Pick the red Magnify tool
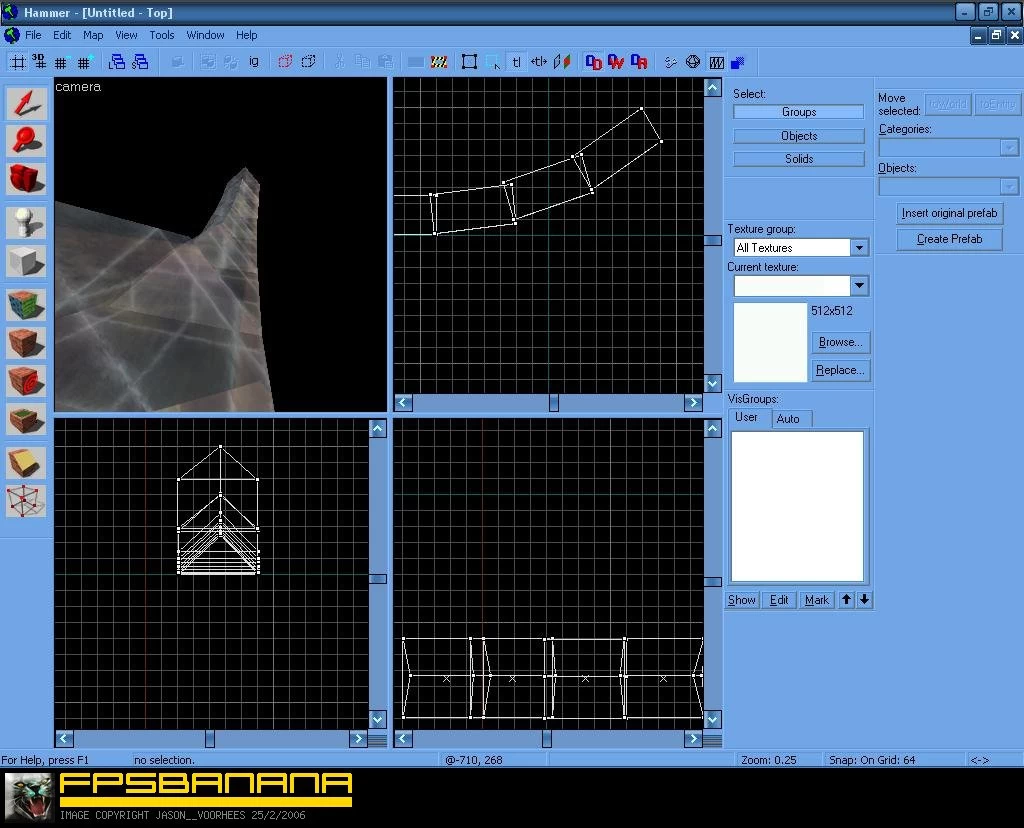1024x828 pixels. point(26,141)
